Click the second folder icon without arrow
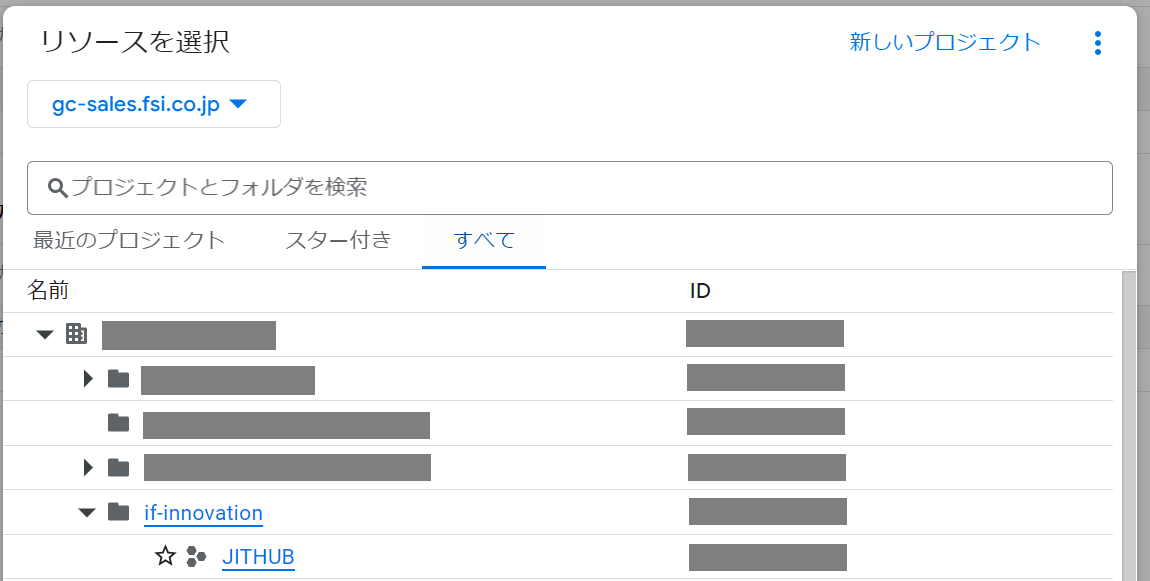The width and height of the screenshot is (1150, 581). point(119,422)
